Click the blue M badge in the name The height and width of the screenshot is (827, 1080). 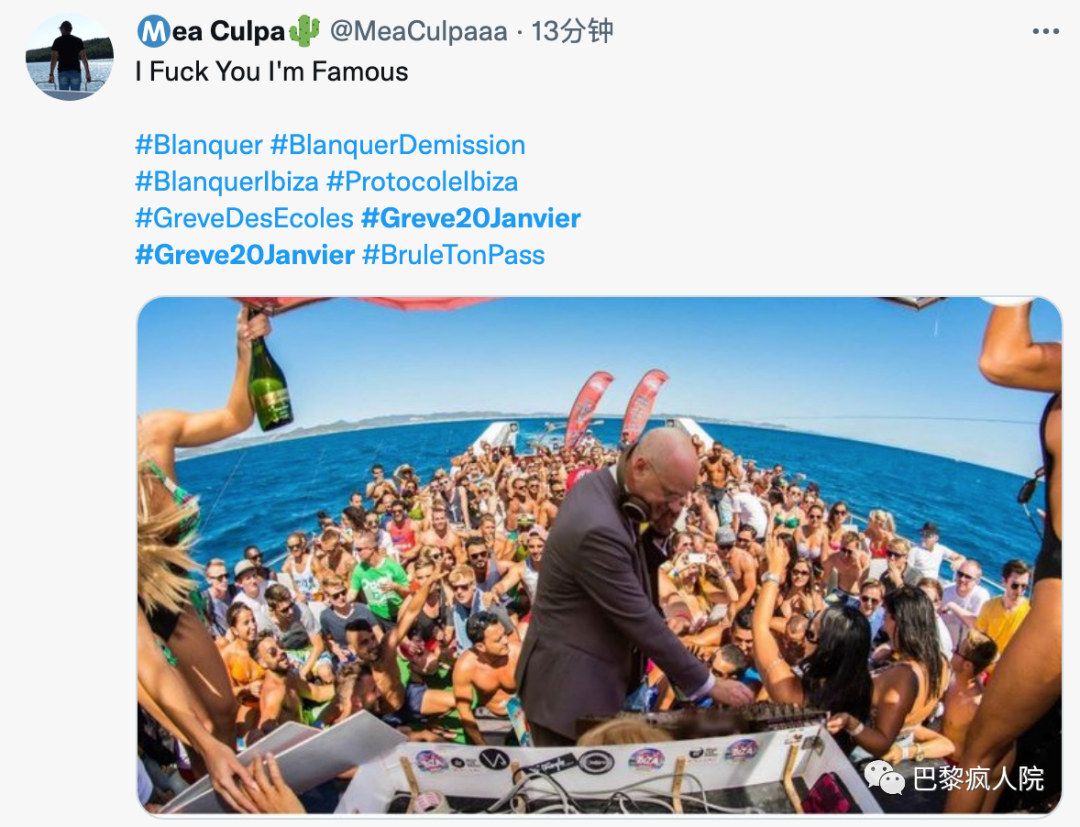(154, 31)
